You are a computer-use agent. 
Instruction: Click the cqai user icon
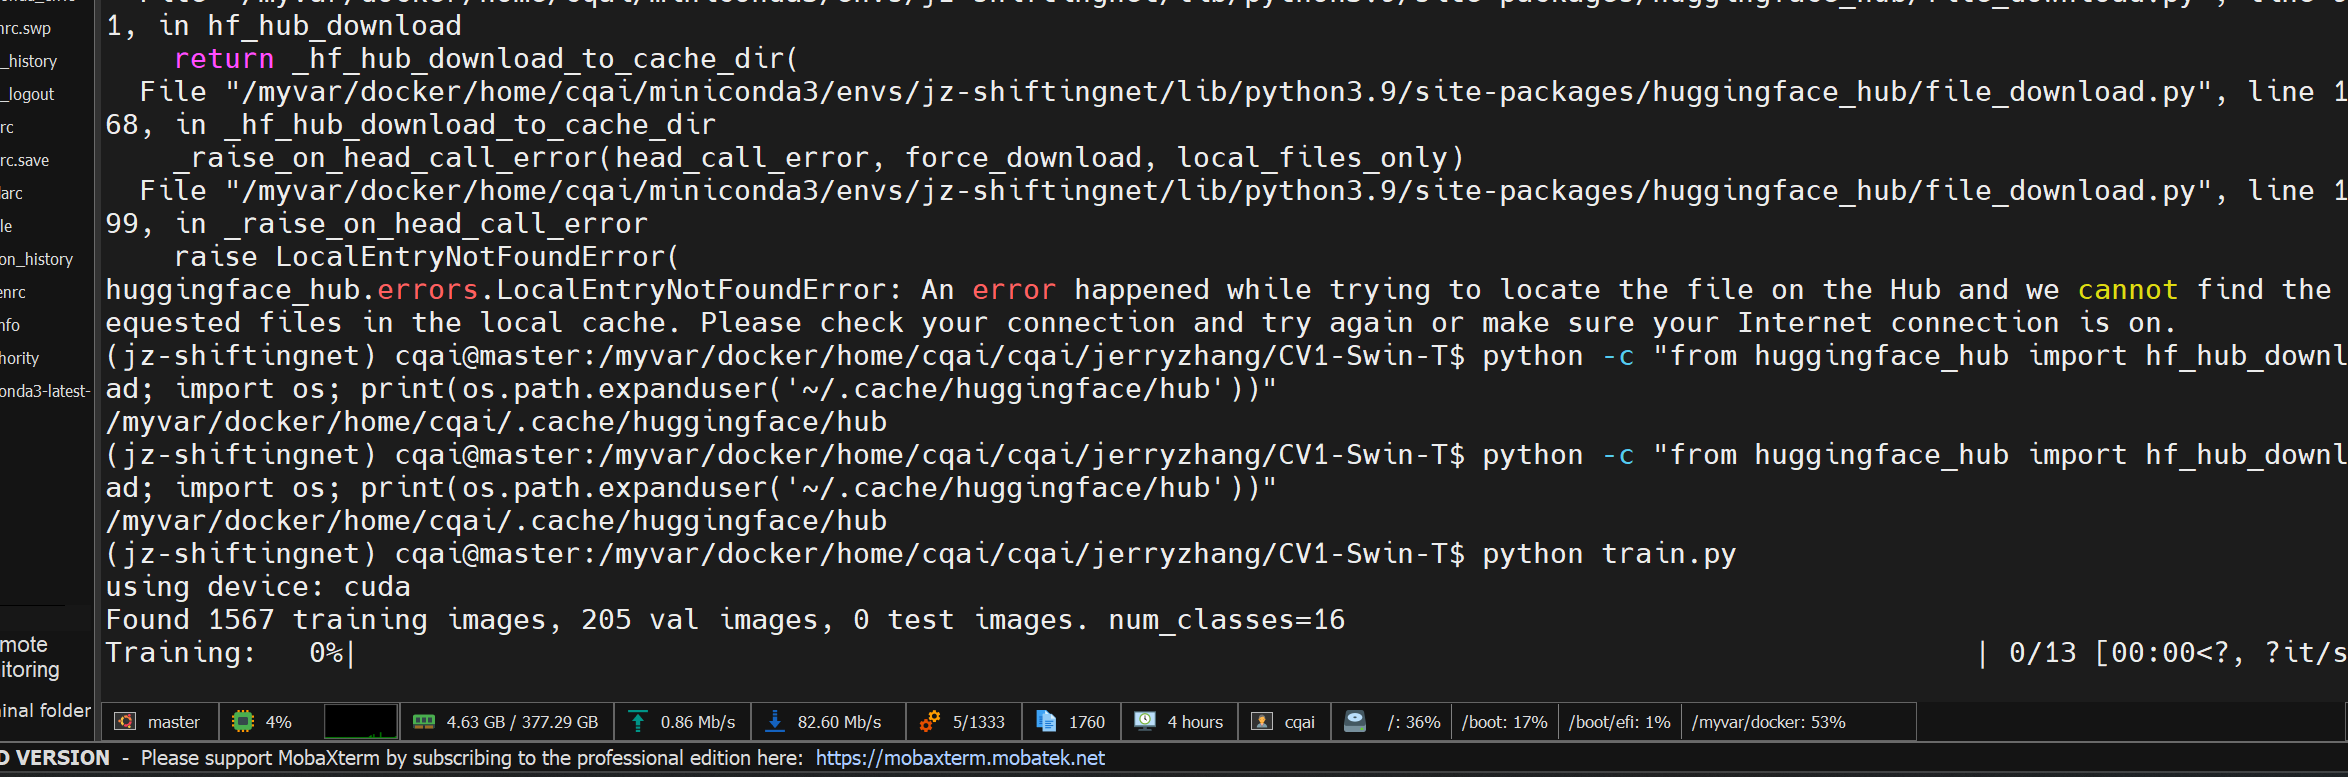tap(1262, 721)
